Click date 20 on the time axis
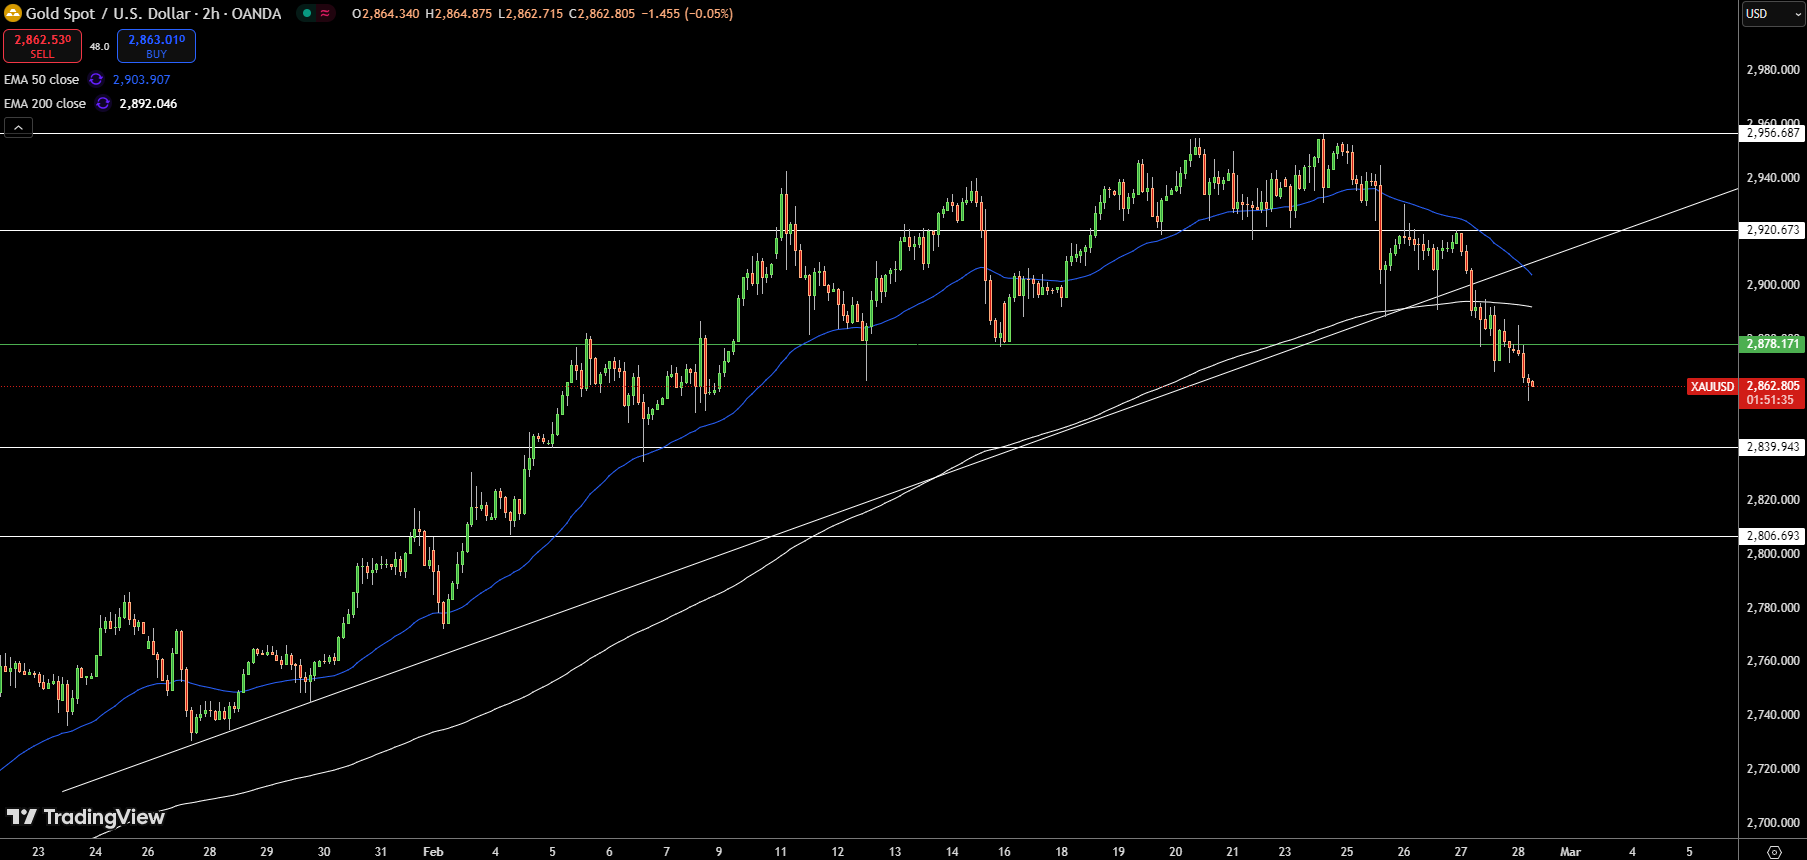The width and height of the screenshot is (1807, 860). pyautogui.click(x=1176, y=852)
